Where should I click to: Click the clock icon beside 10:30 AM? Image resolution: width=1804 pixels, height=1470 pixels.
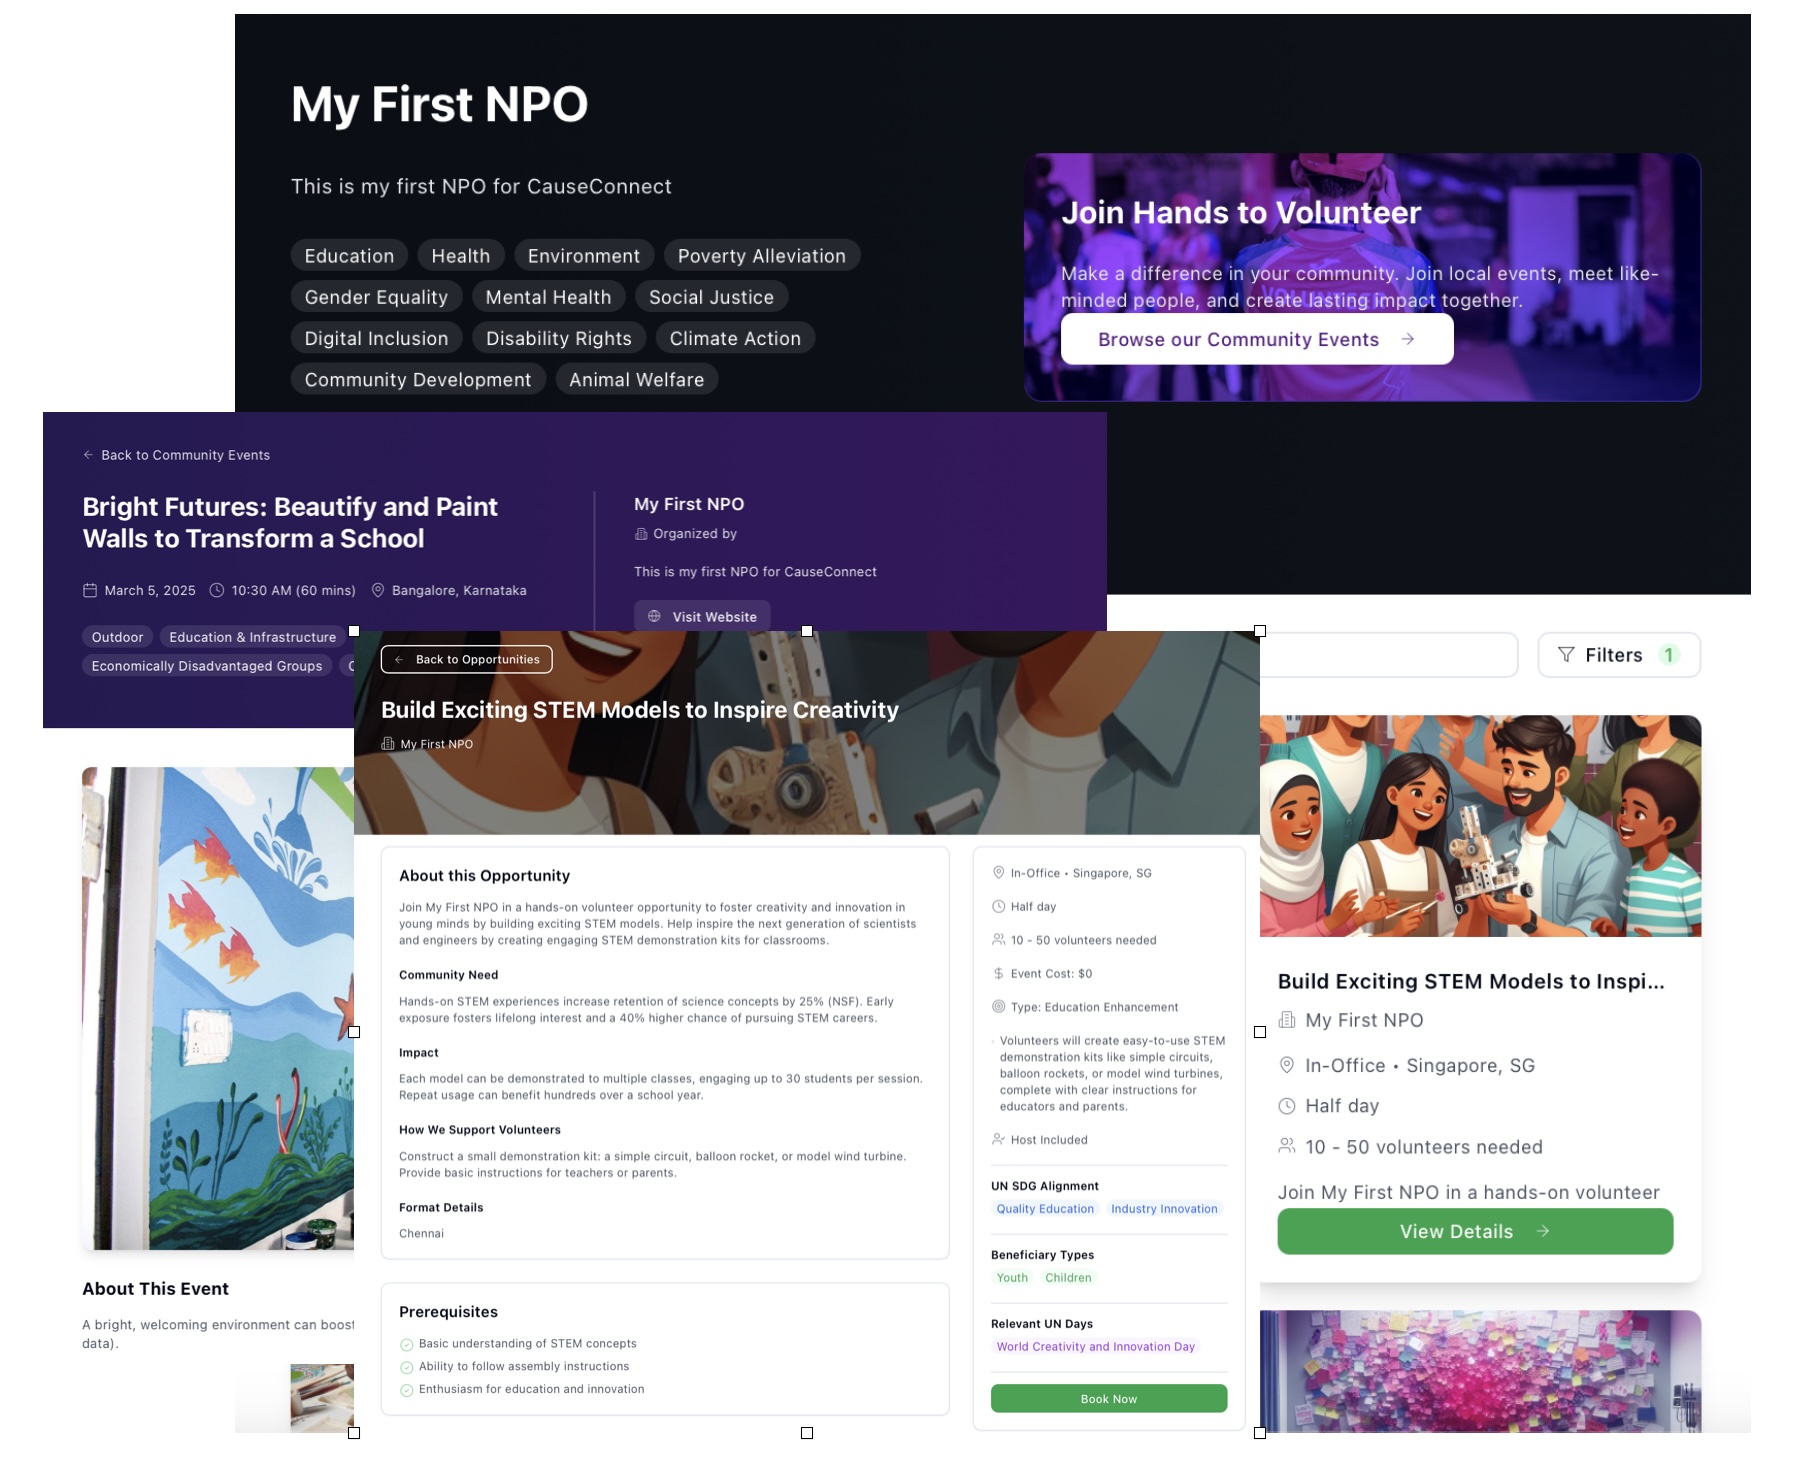(x=217, y=591)
